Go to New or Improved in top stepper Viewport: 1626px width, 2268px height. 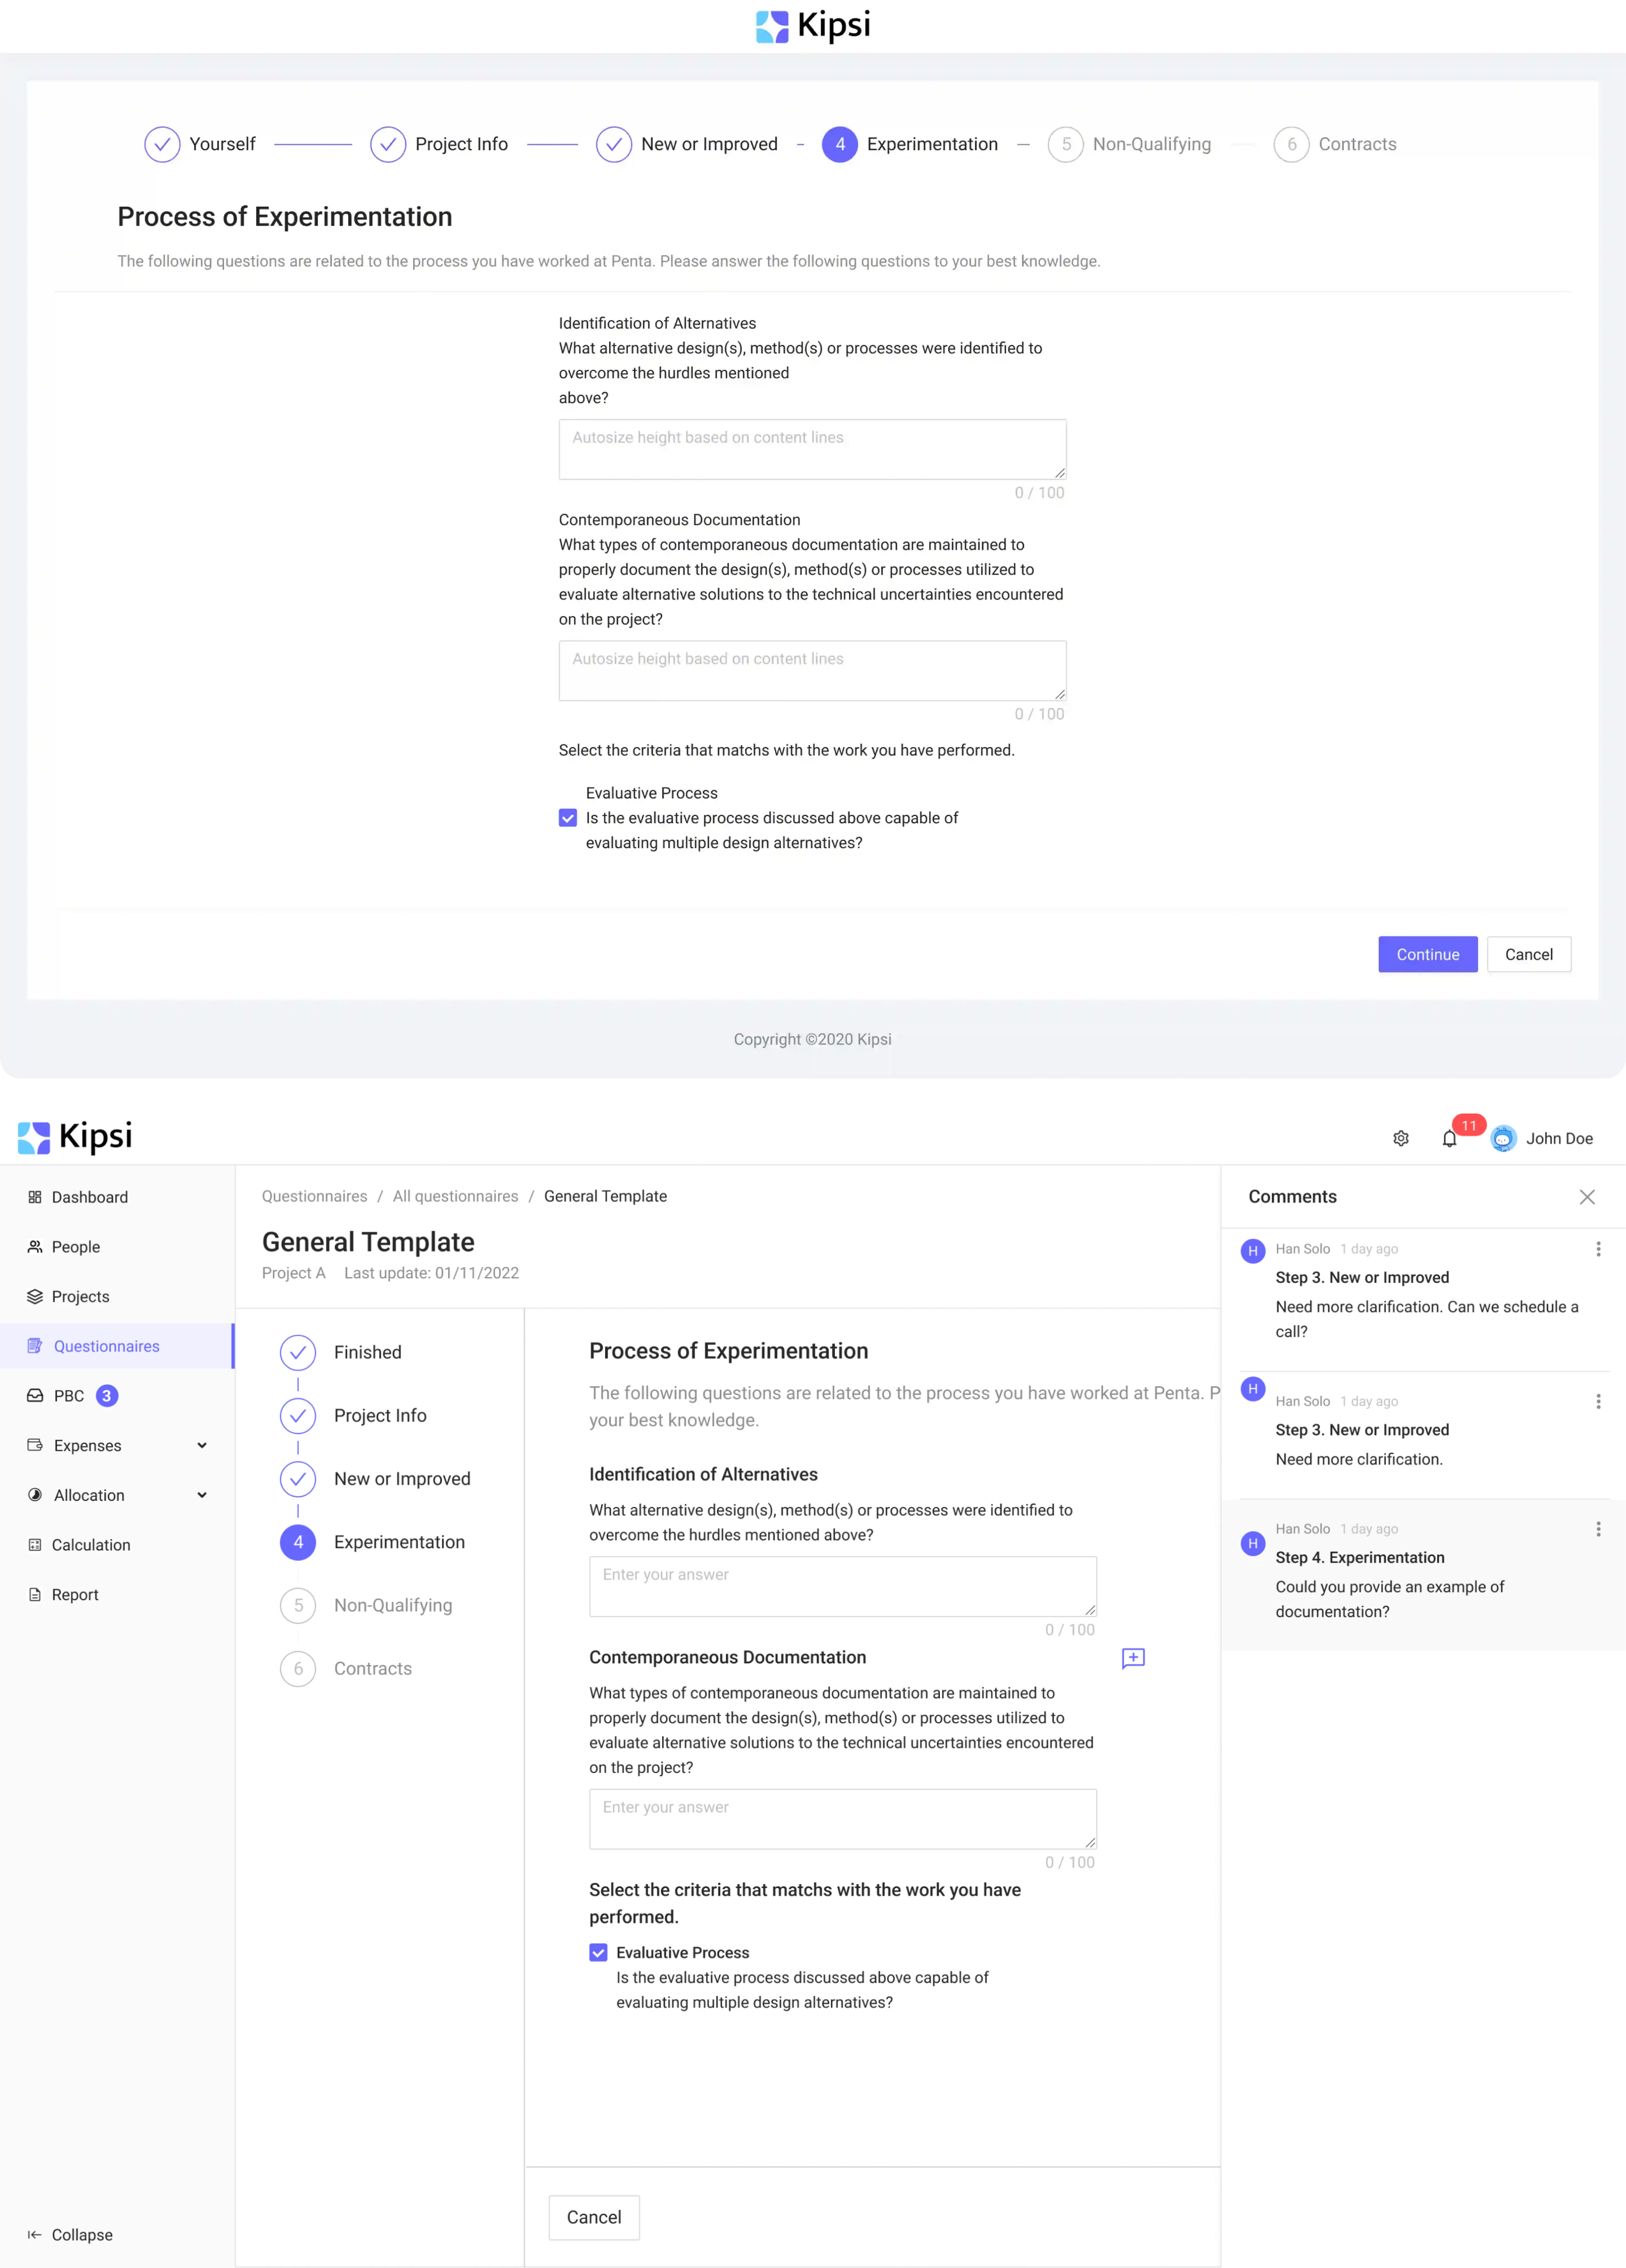687,144
